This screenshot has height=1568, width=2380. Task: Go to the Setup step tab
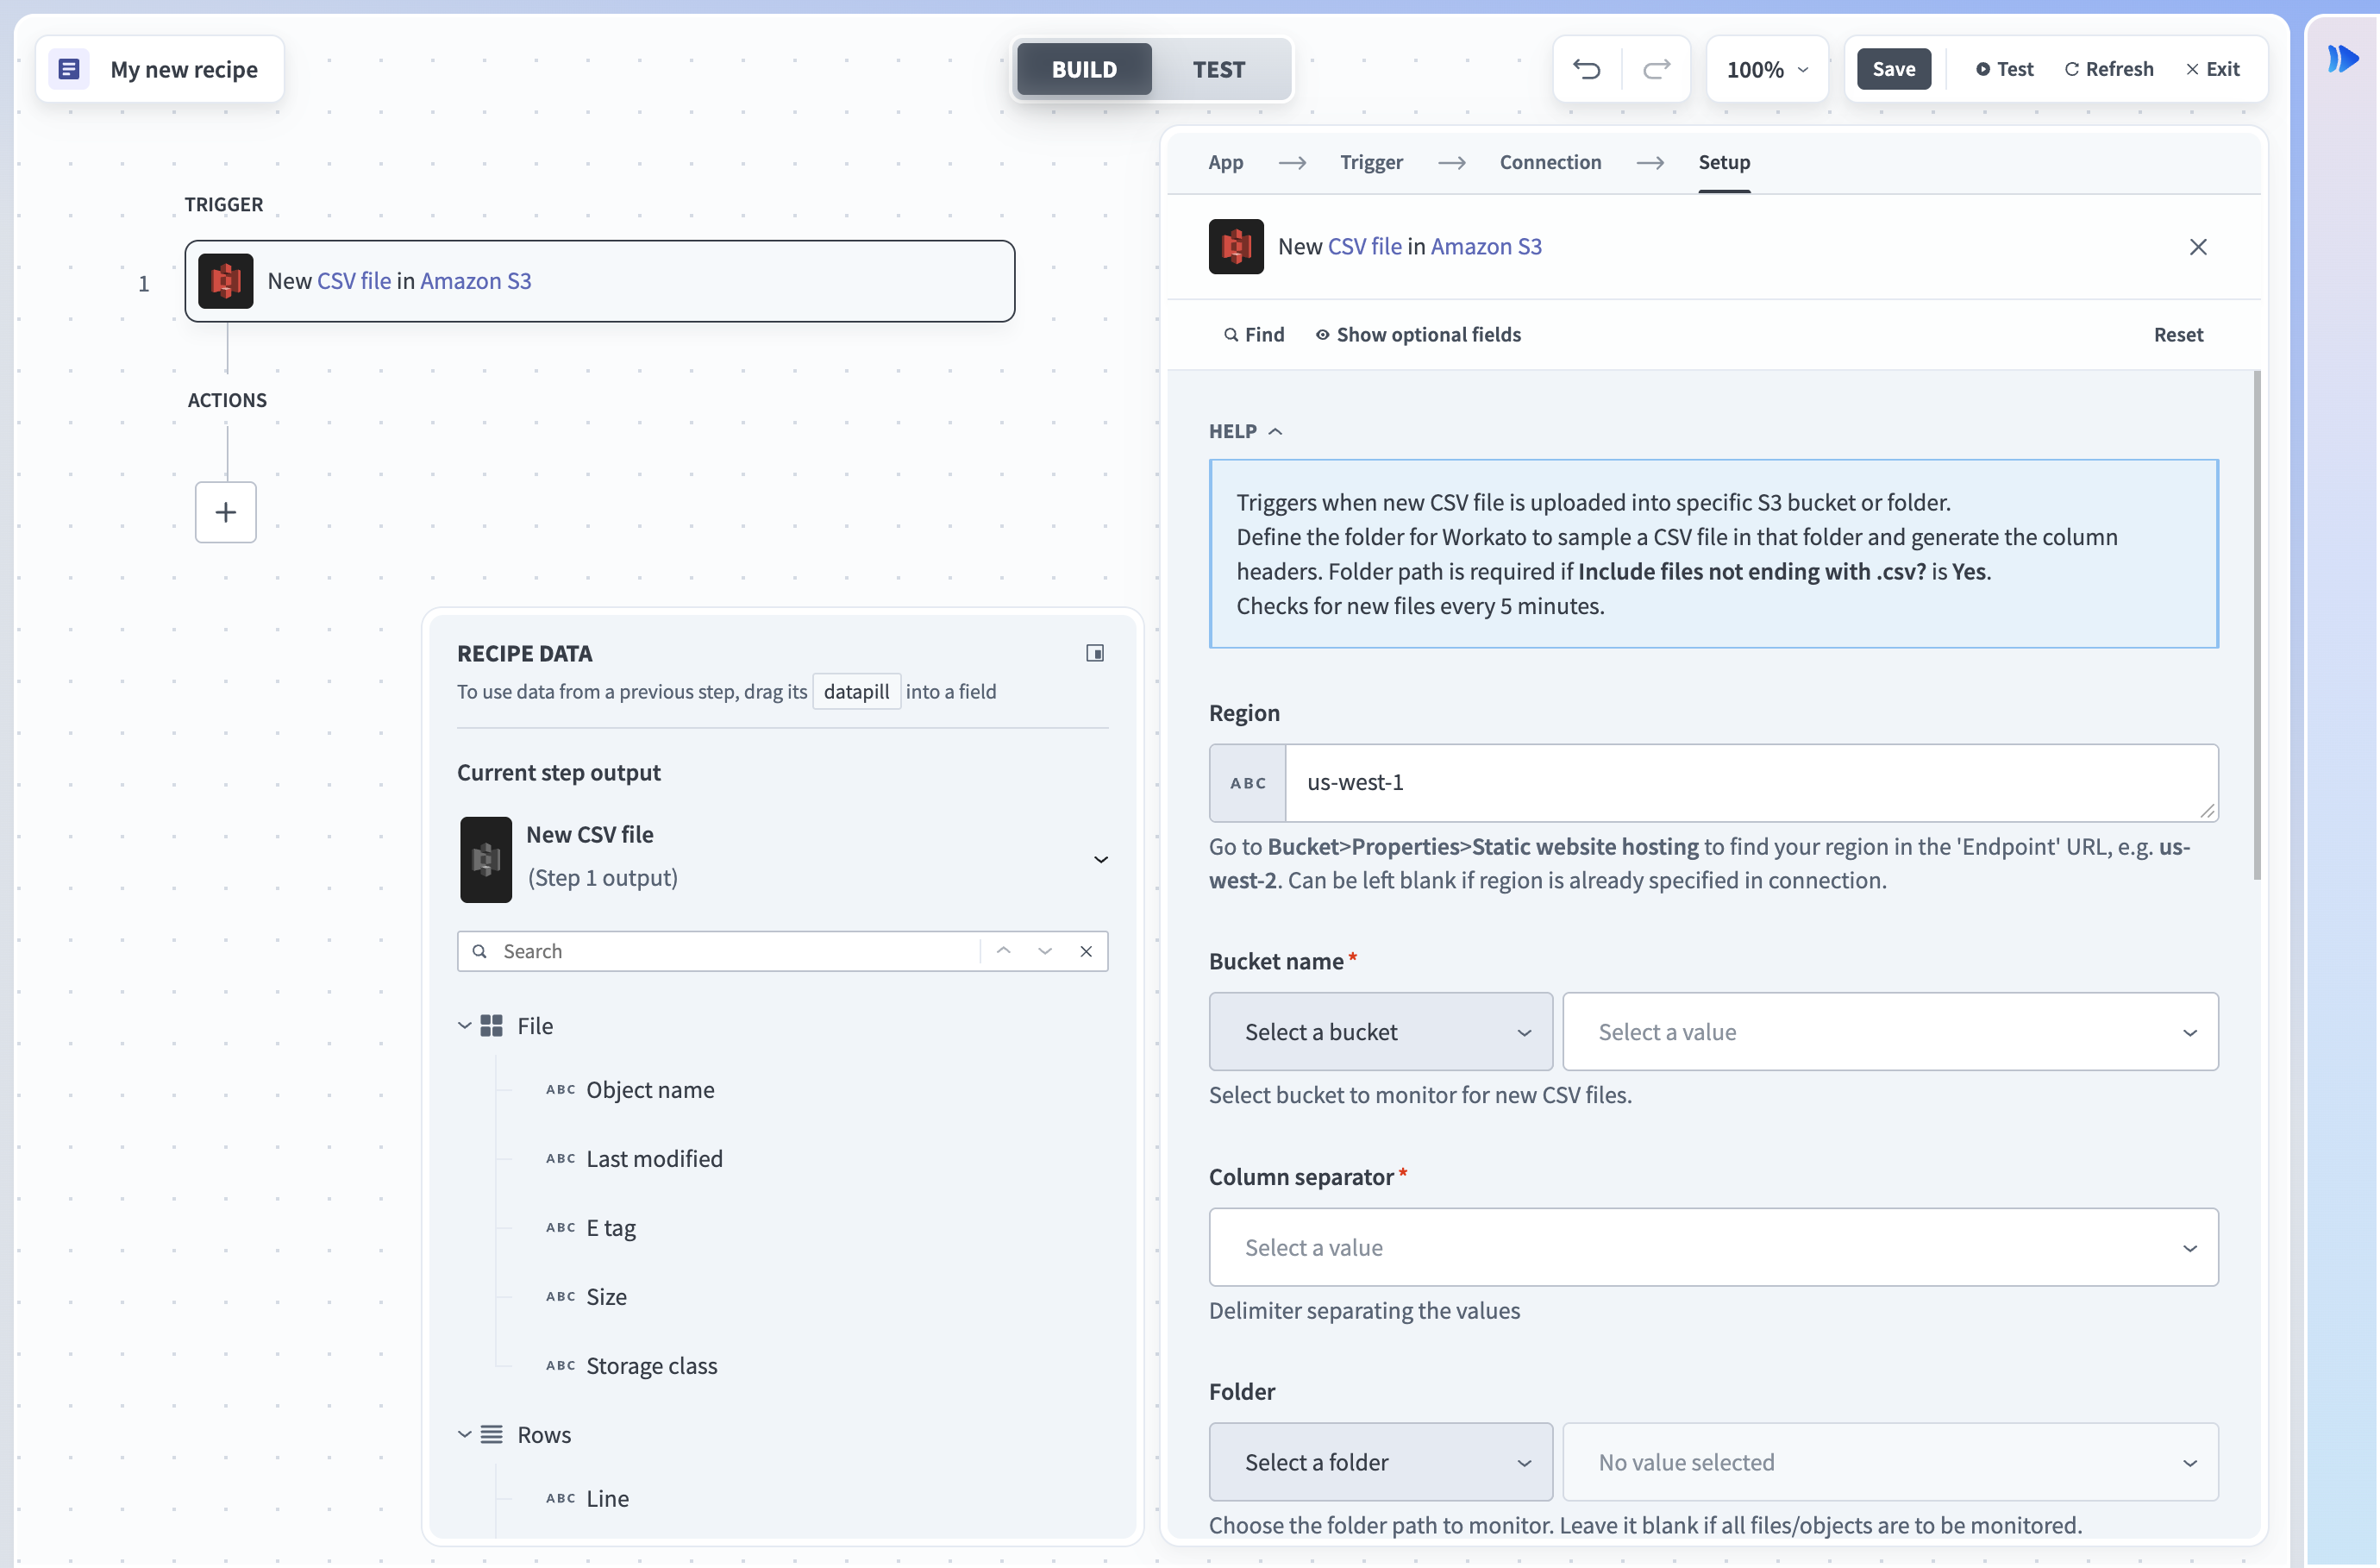pyautogui.click(x=1724, y=162)
